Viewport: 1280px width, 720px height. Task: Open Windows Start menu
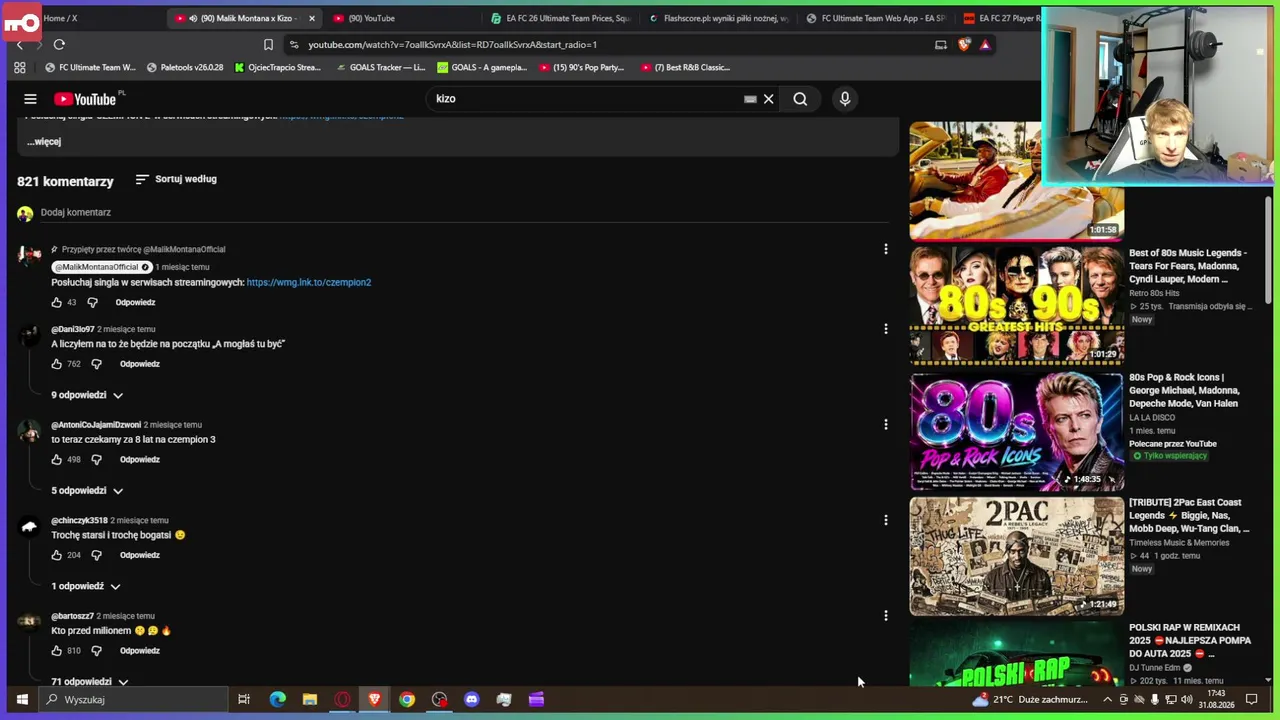[x=21, y=699]
